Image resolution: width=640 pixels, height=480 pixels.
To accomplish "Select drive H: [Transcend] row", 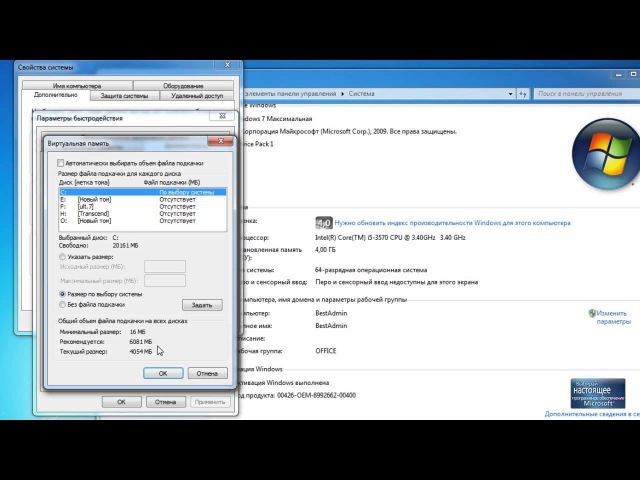I will click(x=142, y=213).
